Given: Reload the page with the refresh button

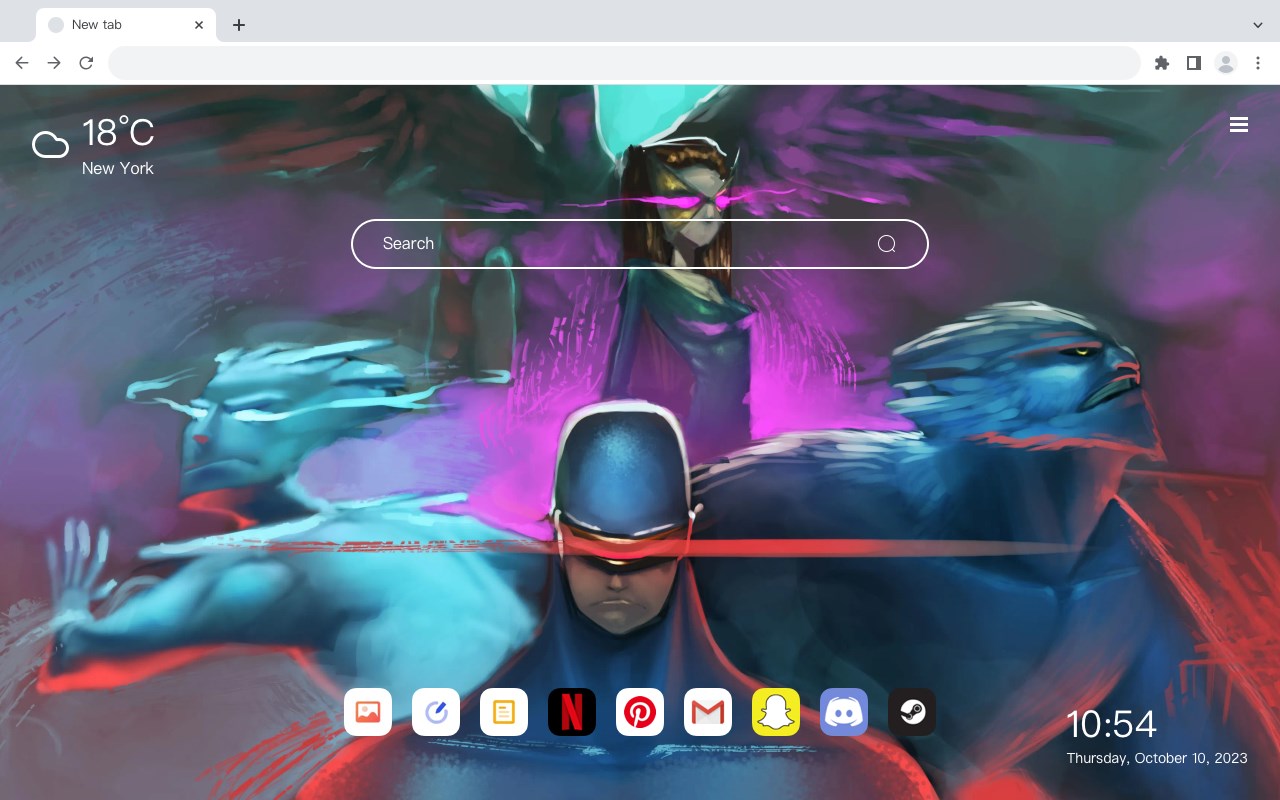Looking at the screenshot, I should click(86, 63).
